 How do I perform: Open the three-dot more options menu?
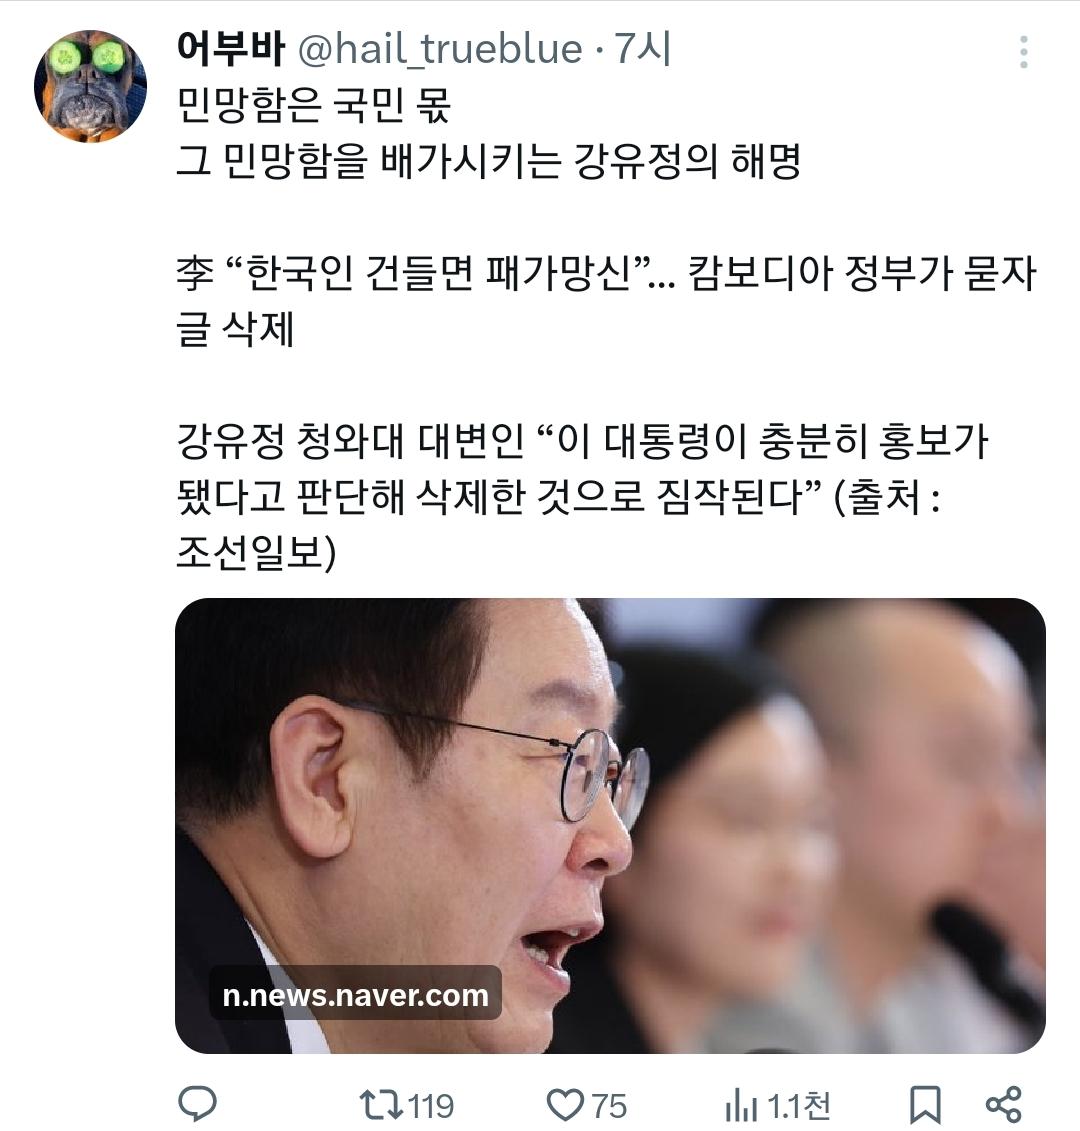(x=1023, y=52)
